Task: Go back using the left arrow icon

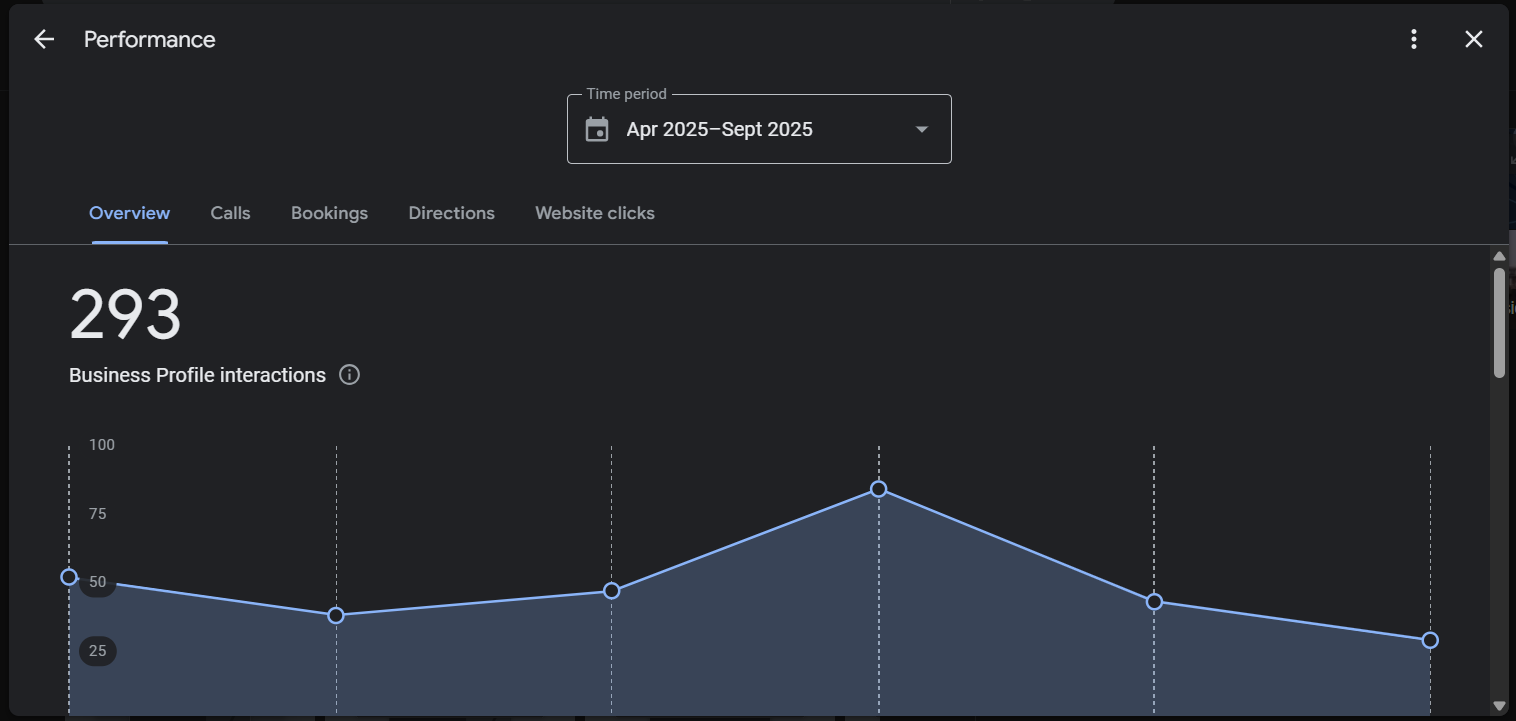Action: 44,39
